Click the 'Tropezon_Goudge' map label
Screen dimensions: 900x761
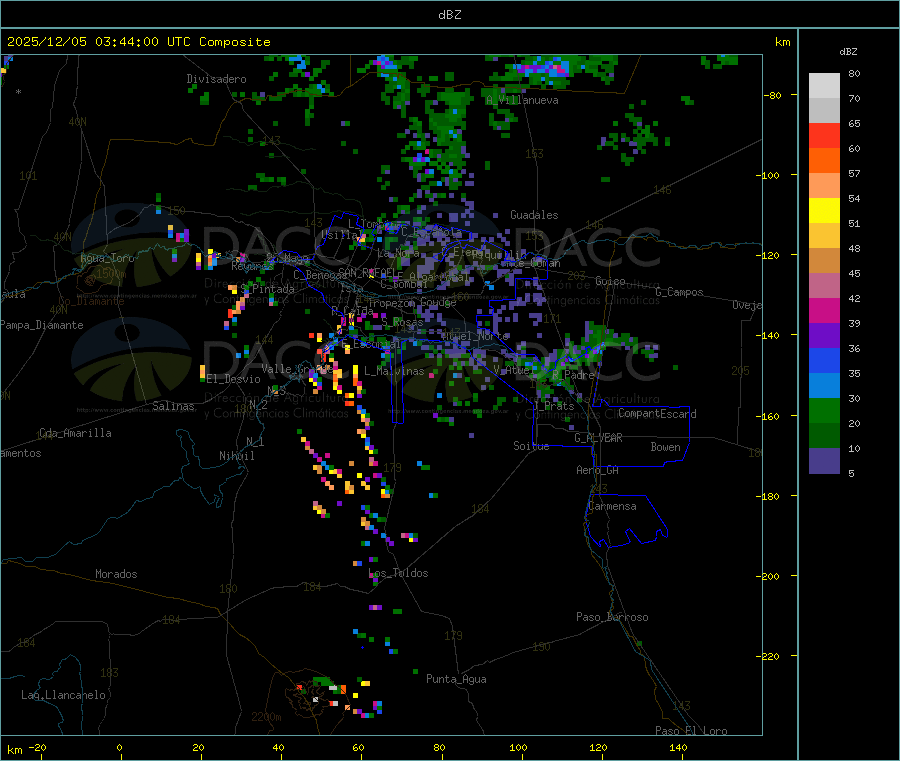coord(412,302)
